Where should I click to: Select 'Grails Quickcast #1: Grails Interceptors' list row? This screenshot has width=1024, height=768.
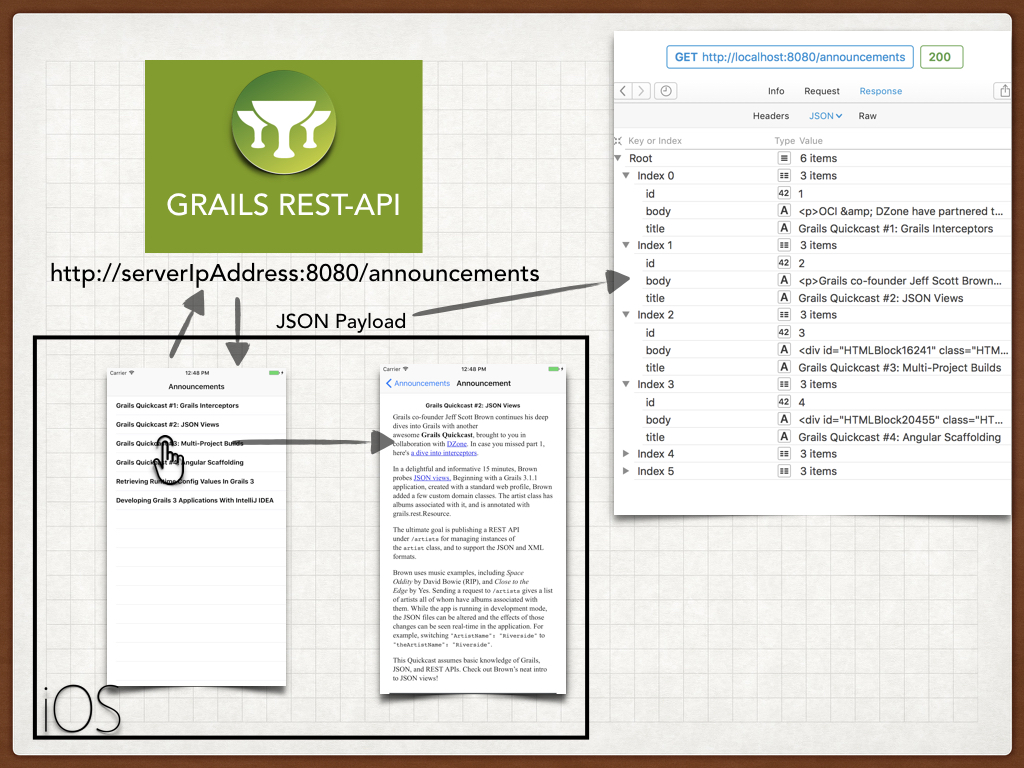[x=197, y=406]
